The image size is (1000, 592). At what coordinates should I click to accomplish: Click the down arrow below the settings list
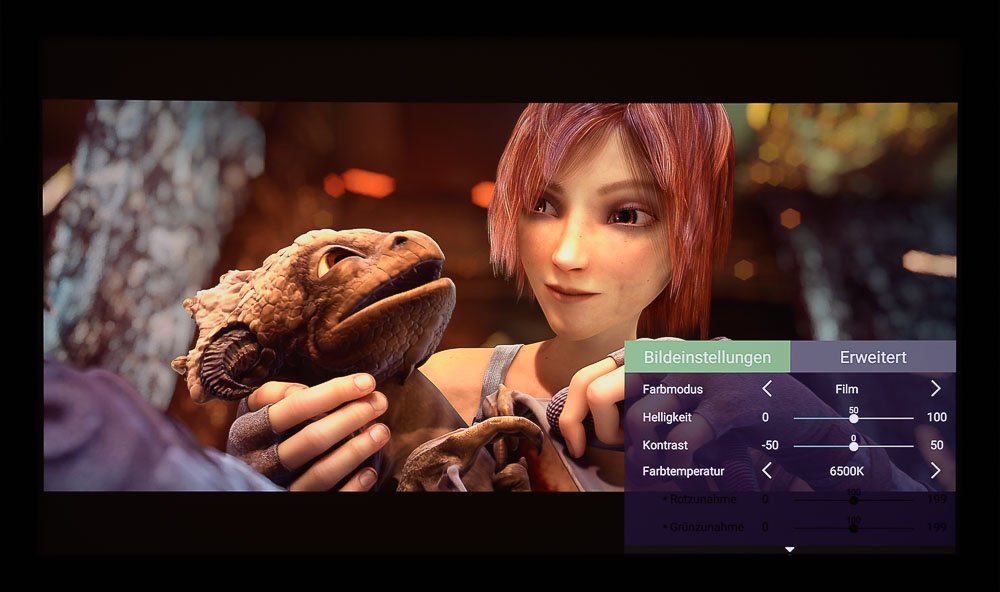coord(790,549)
